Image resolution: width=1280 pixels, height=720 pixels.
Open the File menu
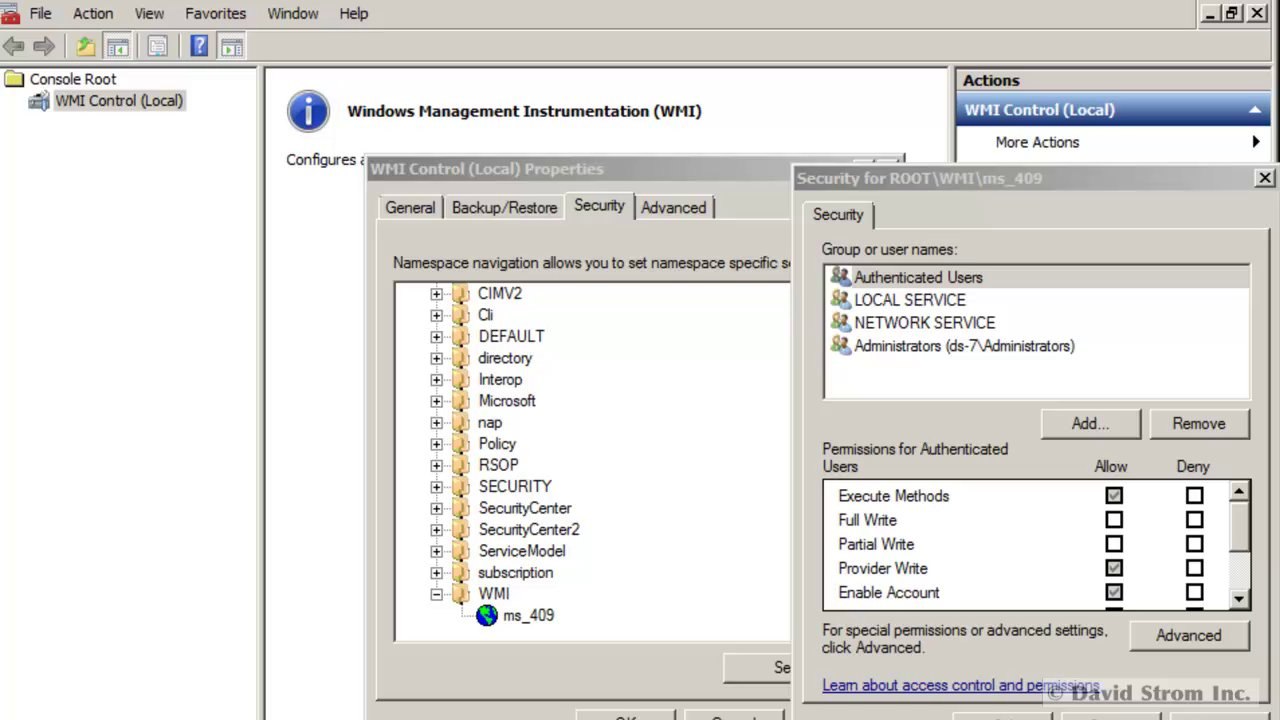40,13
